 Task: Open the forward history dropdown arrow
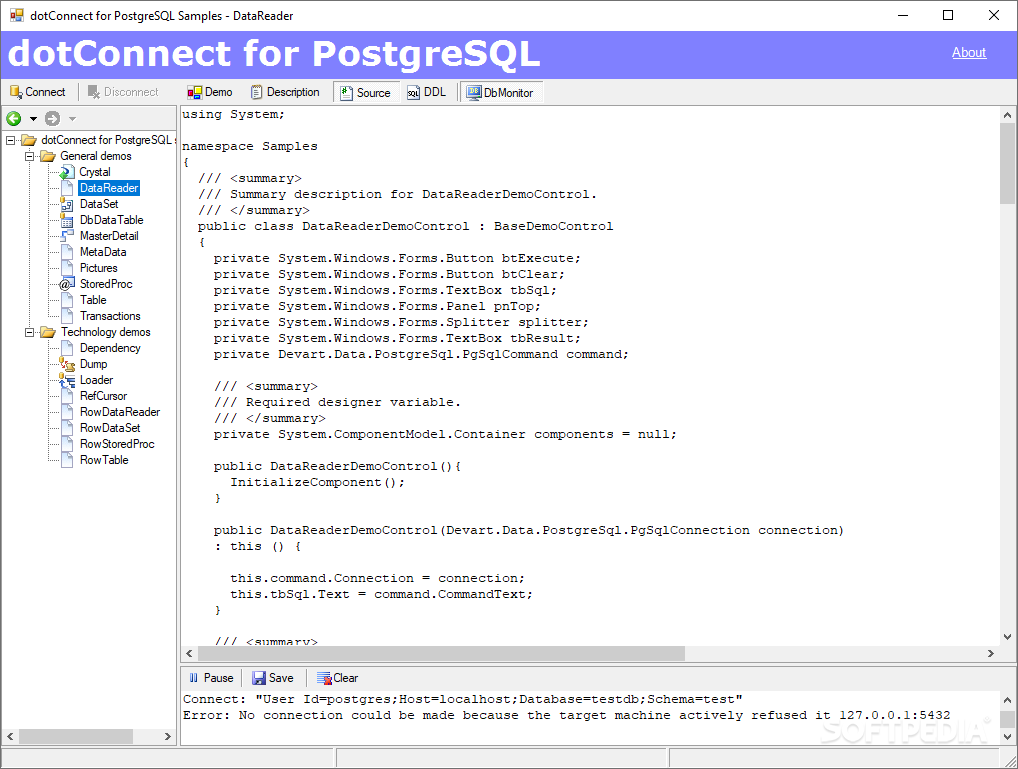(72, 119)
